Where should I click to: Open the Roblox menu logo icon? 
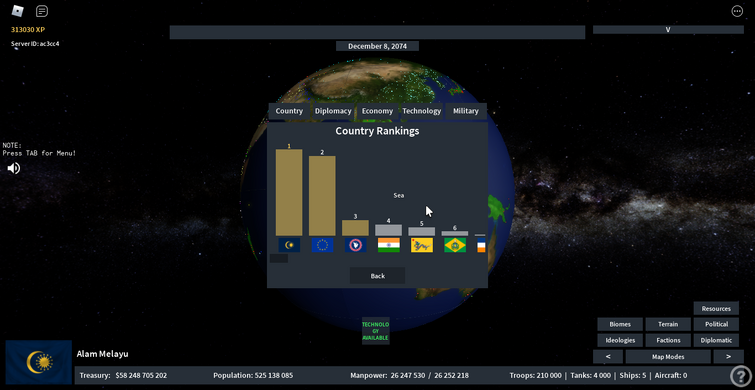(x=17, y=10)
